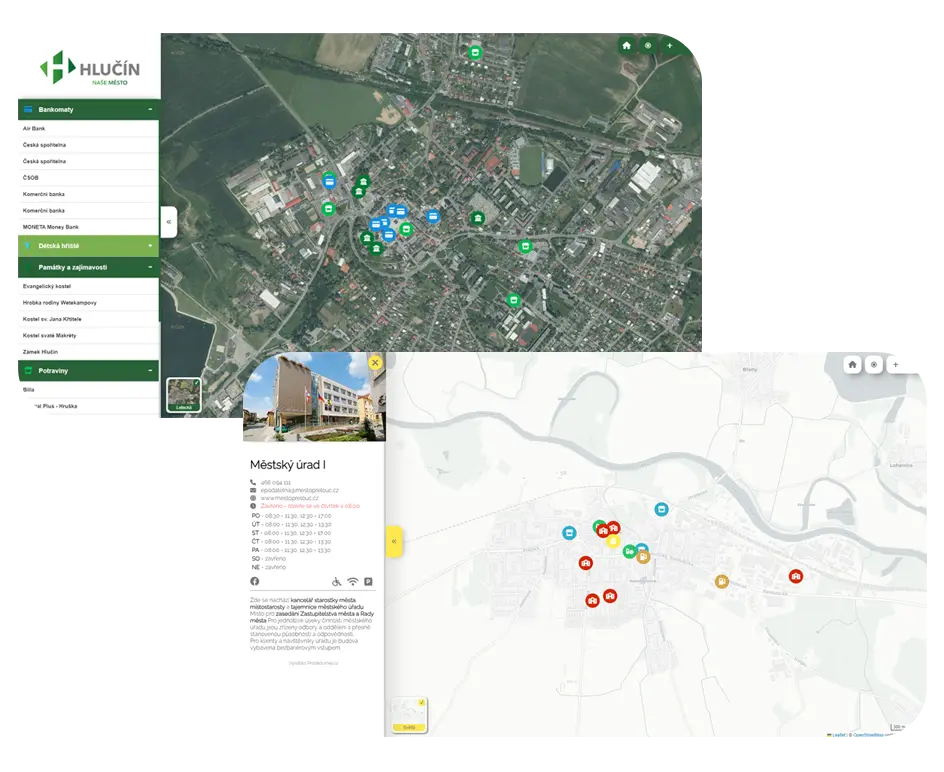This screenshot has width=944, height=772.
Task: Select the Letecká map layer thumbnail
Action: pyautogui.click(x=186, y=393)
